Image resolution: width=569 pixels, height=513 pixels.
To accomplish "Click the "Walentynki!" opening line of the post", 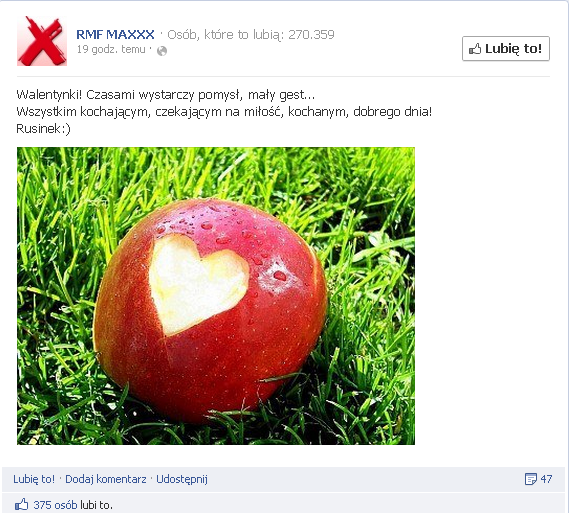I will (166, 95).
